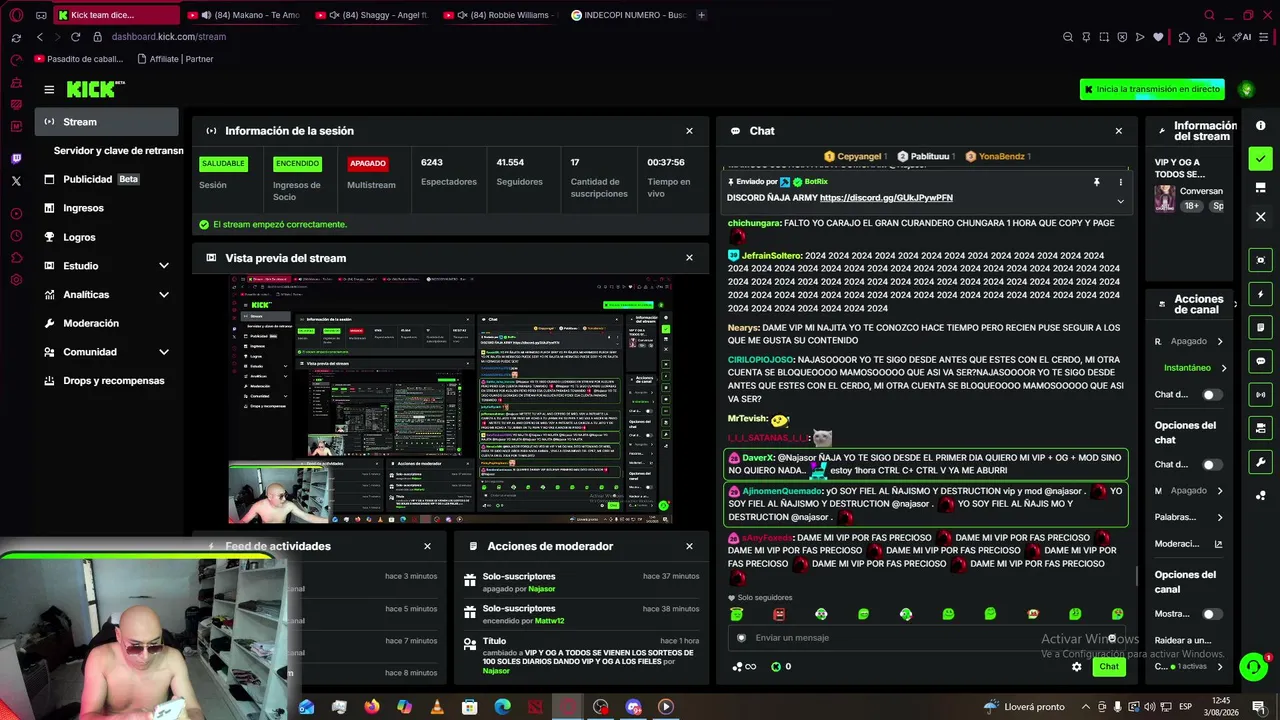Click the Najasor link under Solo-suscriptores apagado
Viewport: 1280px width, 720px height.
(x=541, y=589)
